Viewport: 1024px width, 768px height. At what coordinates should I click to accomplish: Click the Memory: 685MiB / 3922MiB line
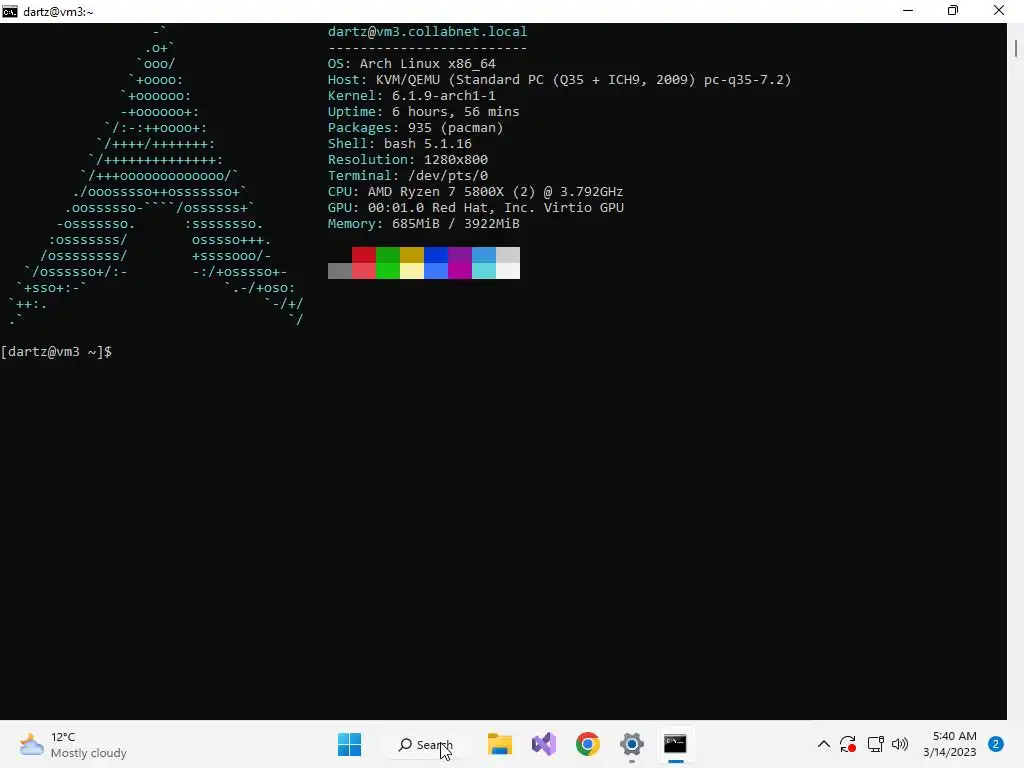[x=423, y=223]
